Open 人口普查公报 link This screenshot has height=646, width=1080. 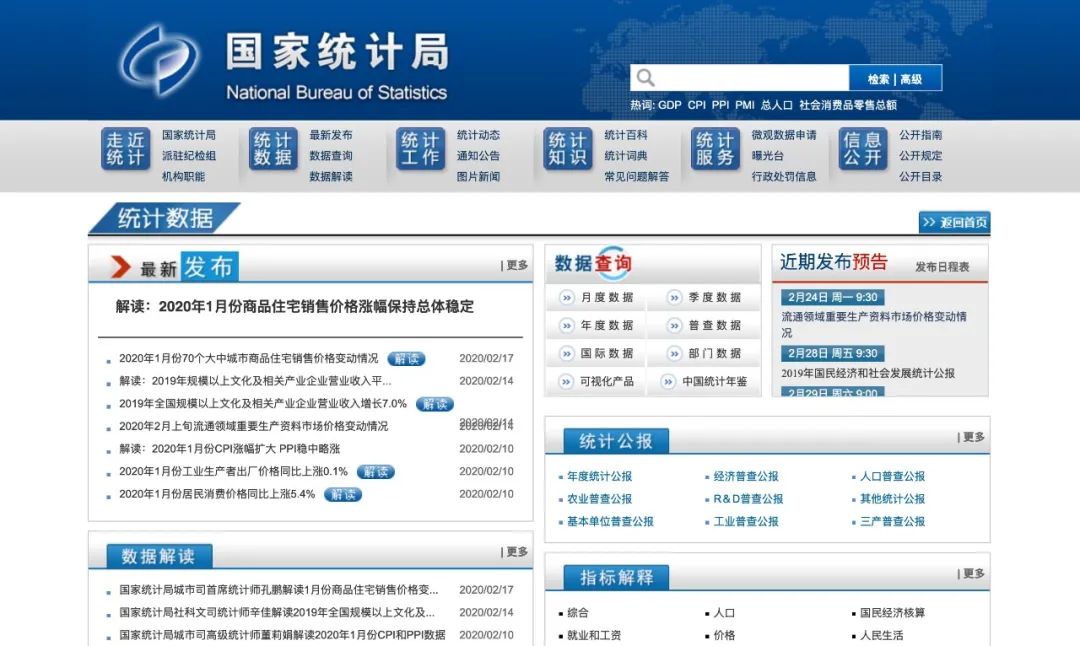click(x=893, y=476)
